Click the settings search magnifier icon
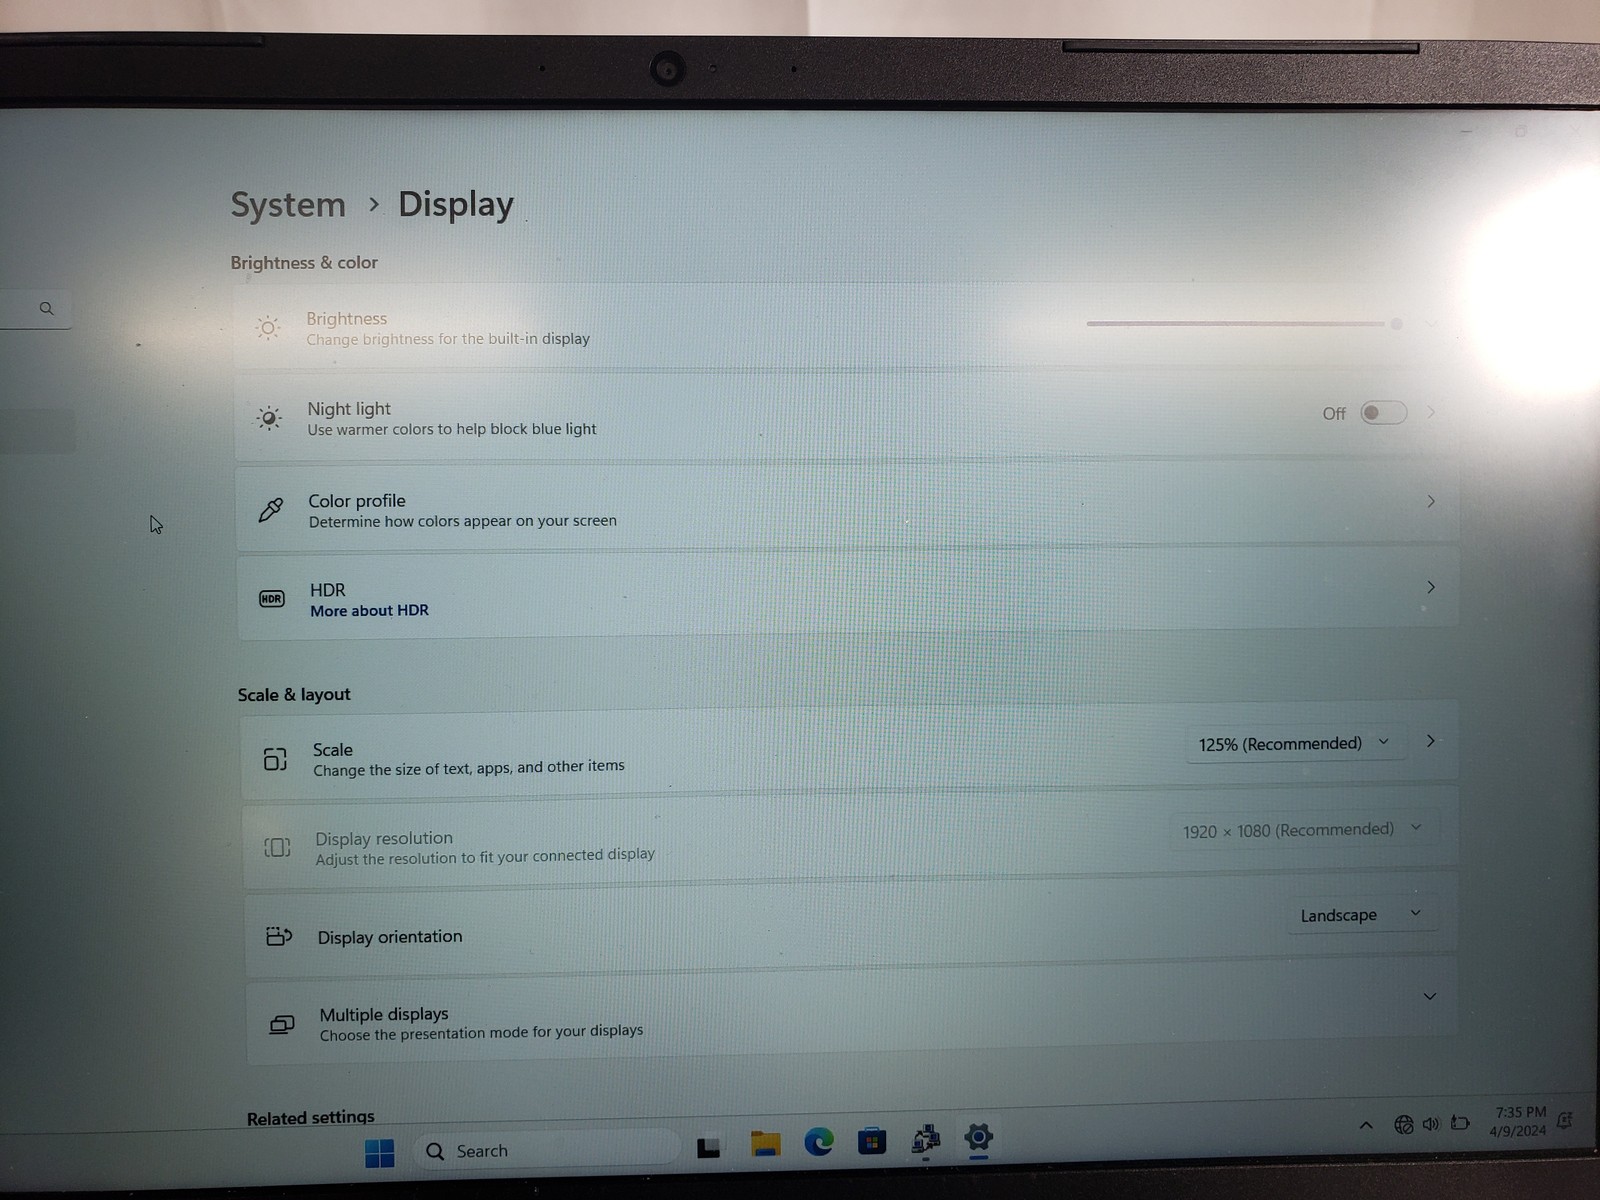This screenshot has width=1600, height=1200. point(46,309)
